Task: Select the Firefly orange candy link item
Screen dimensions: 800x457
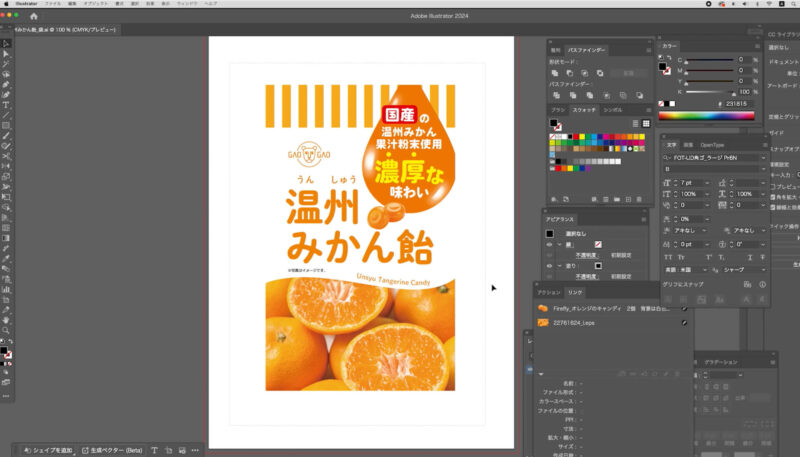Action: tap(612, 309)
